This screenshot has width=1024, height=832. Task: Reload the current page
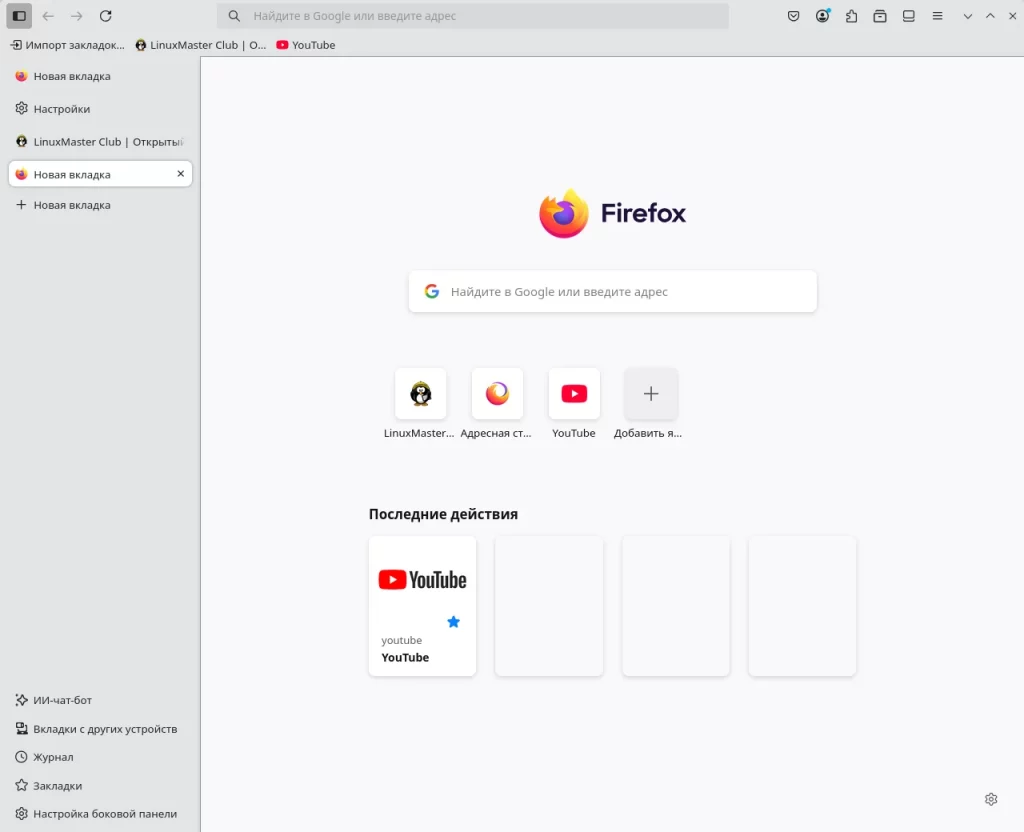105,16
